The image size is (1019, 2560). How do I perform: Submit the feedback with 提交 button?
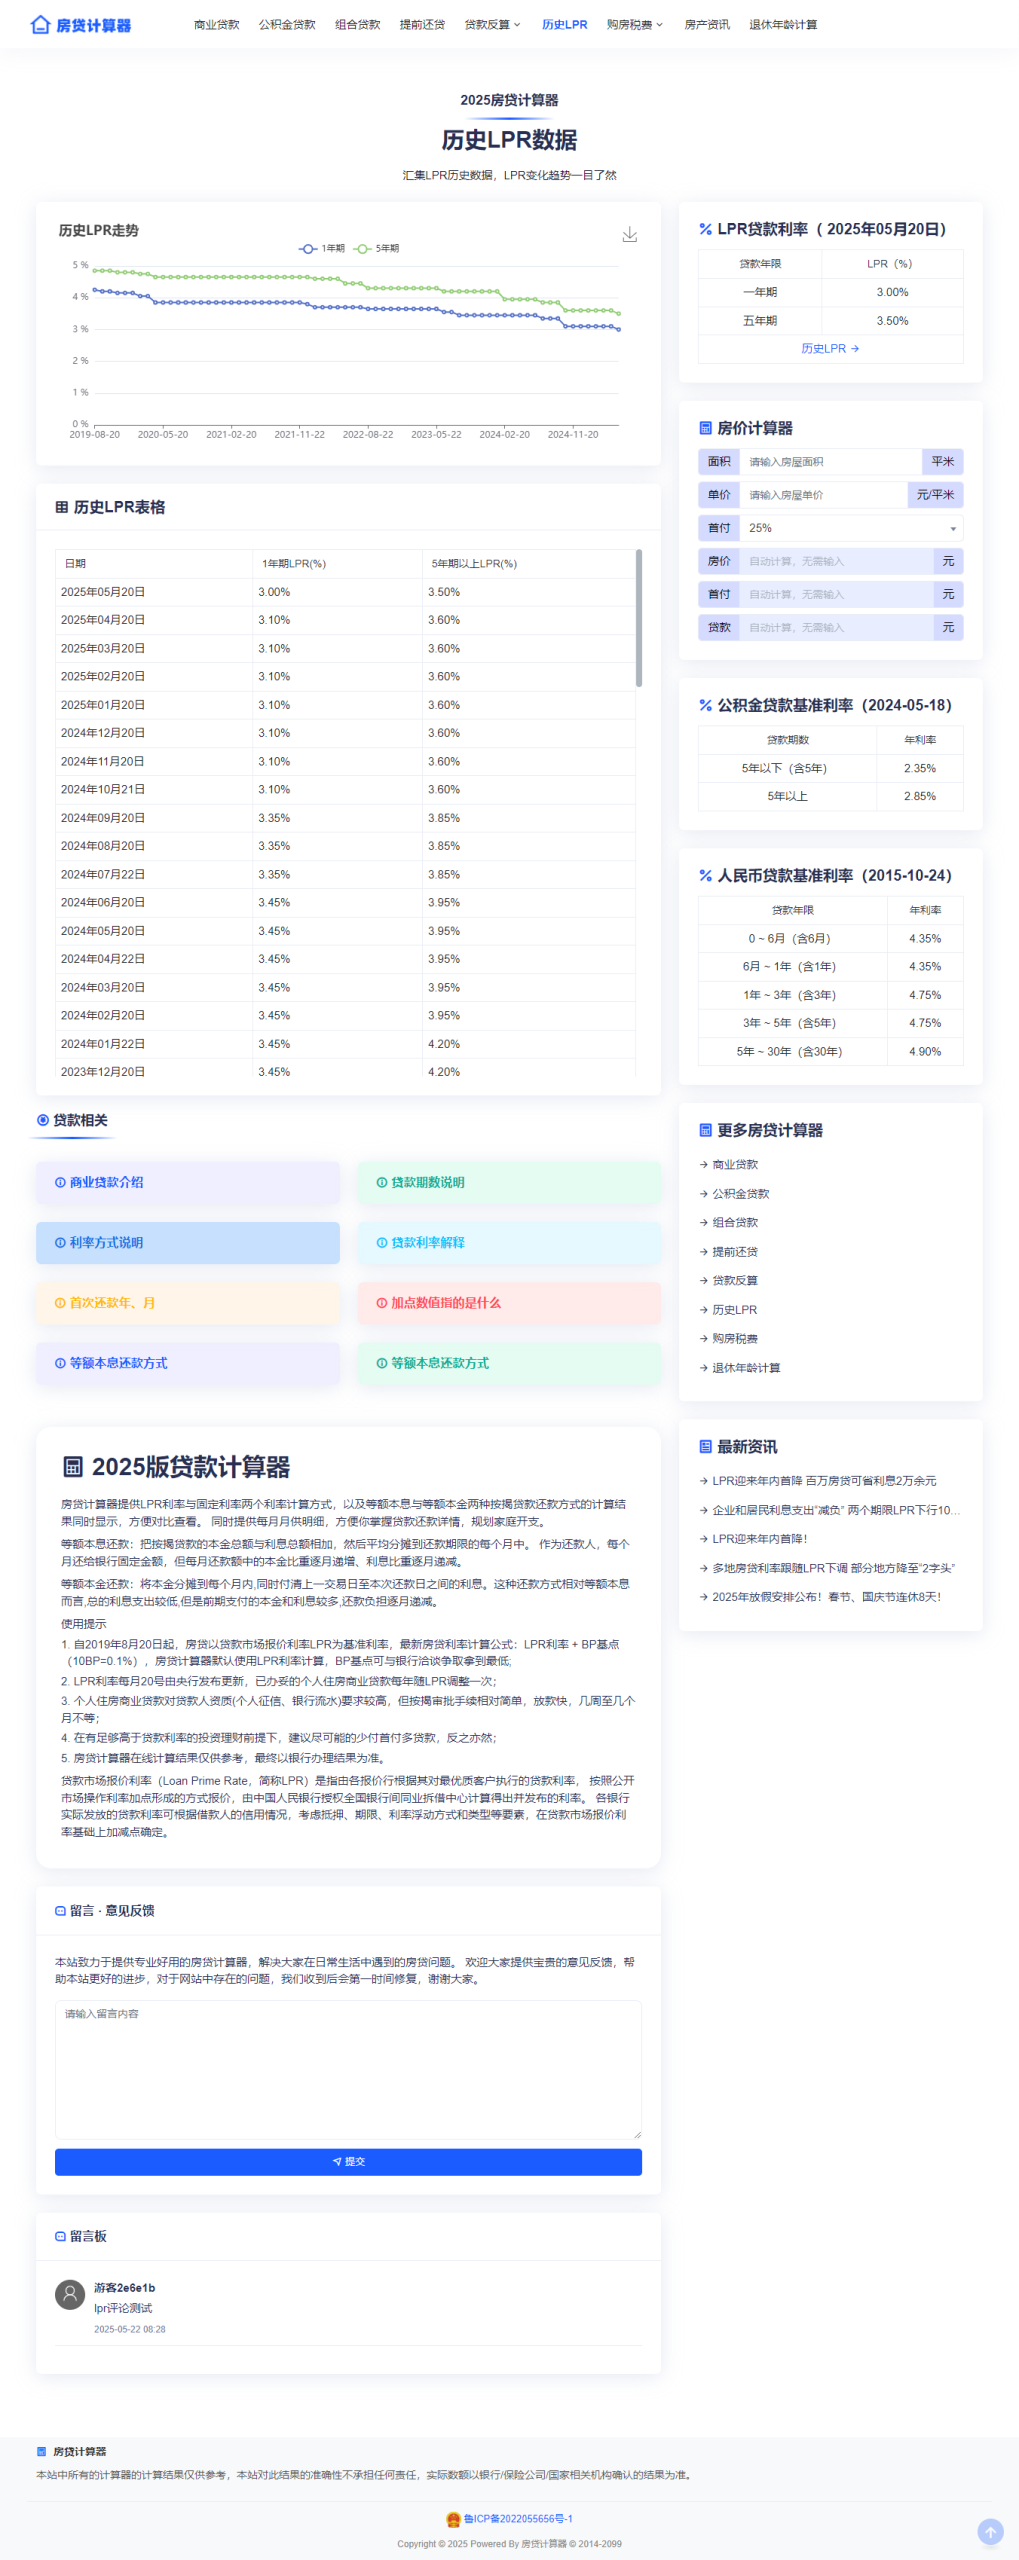click(x=348, y=2161)
